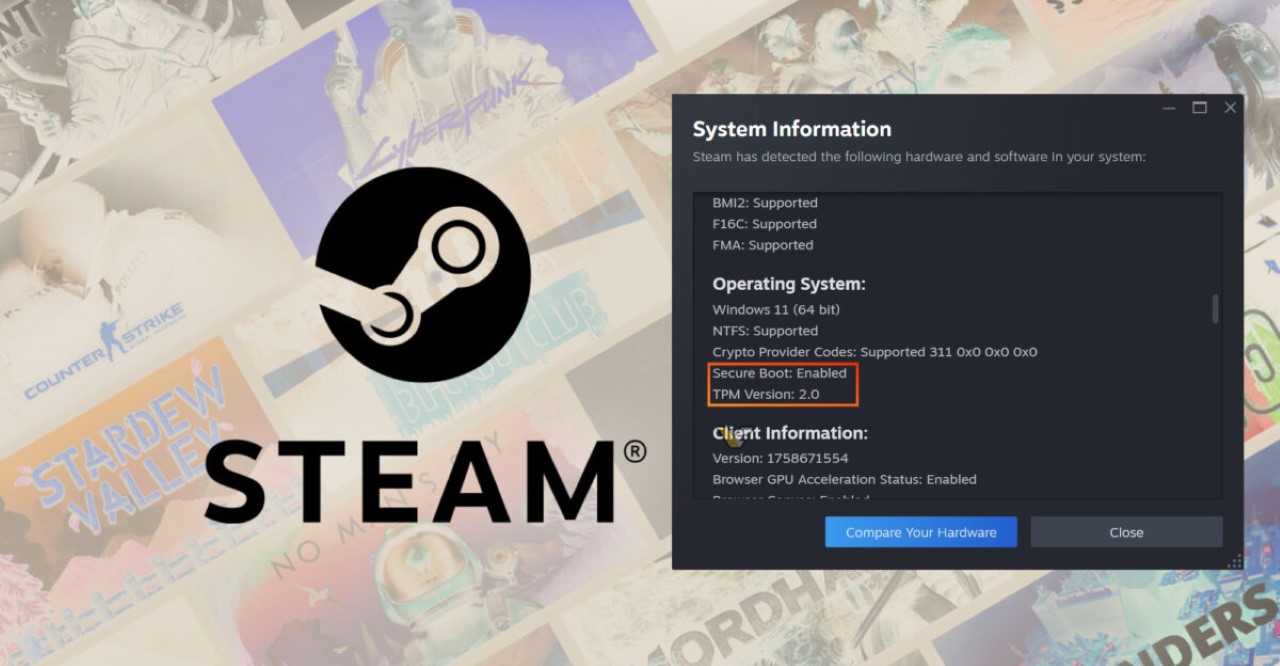Click the cursor hand icon near Client Information

click(735, 436)
